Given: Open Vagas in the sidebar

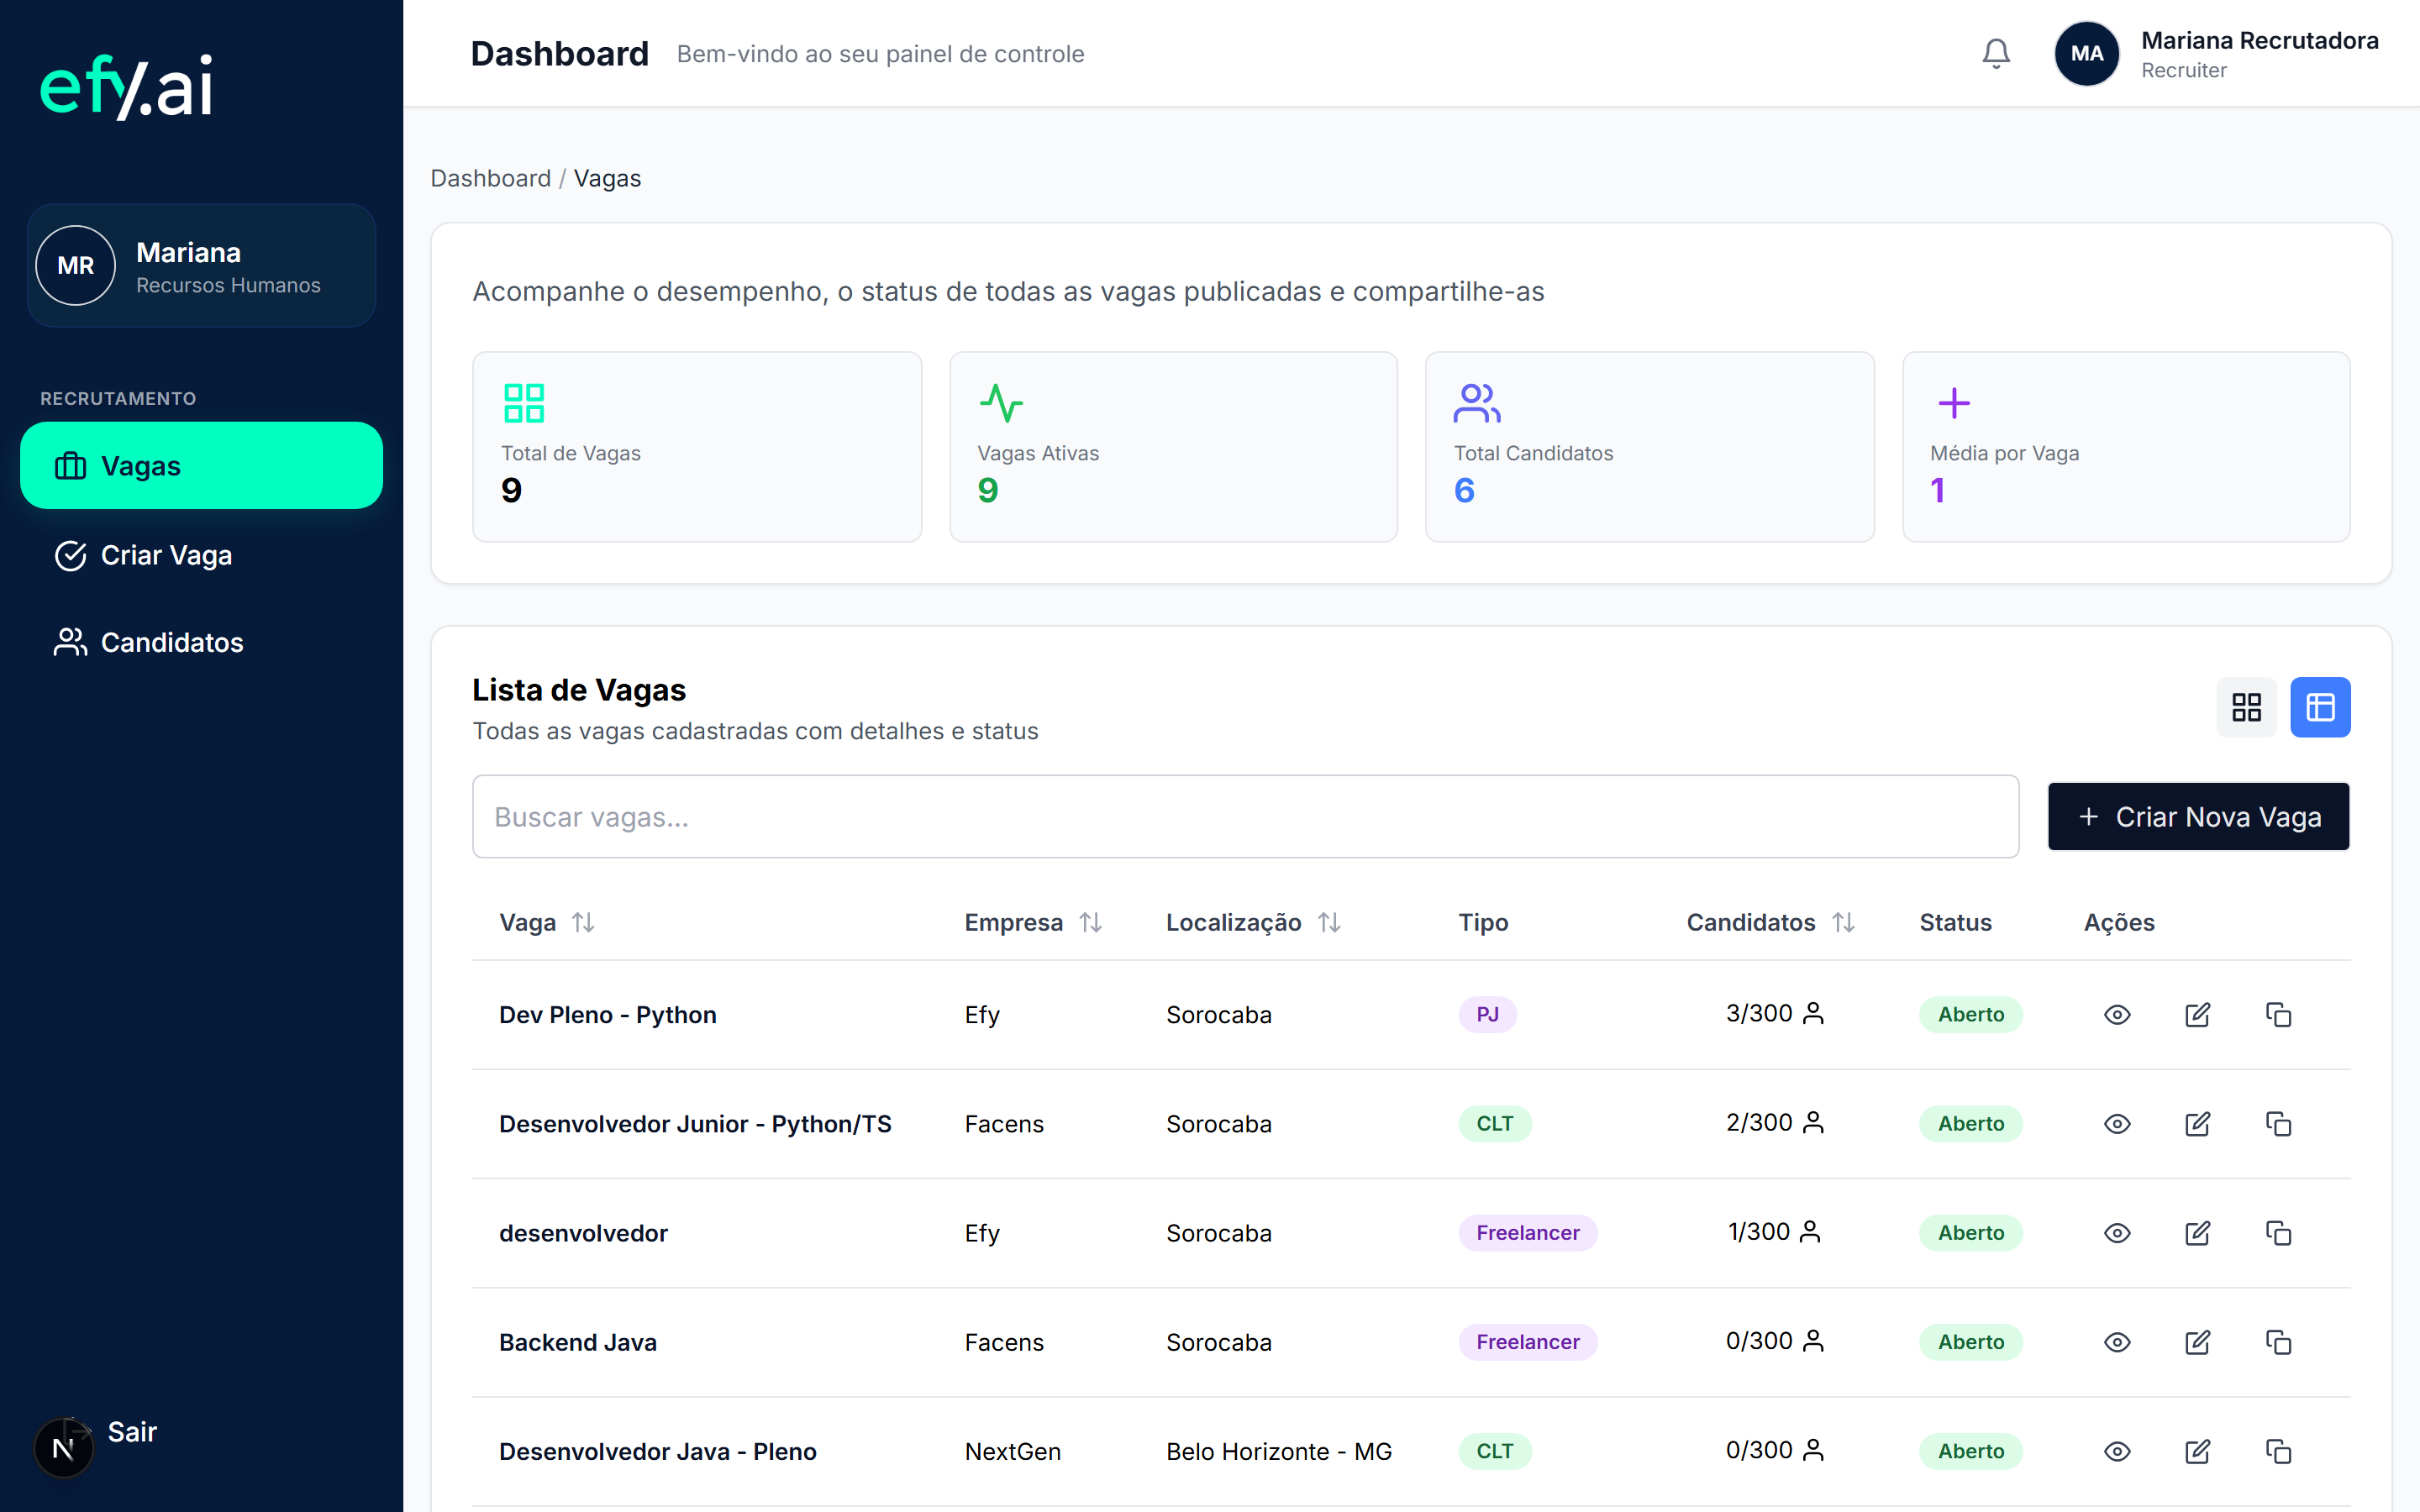Looking at the screenshot, I should [x=201, y=466].
